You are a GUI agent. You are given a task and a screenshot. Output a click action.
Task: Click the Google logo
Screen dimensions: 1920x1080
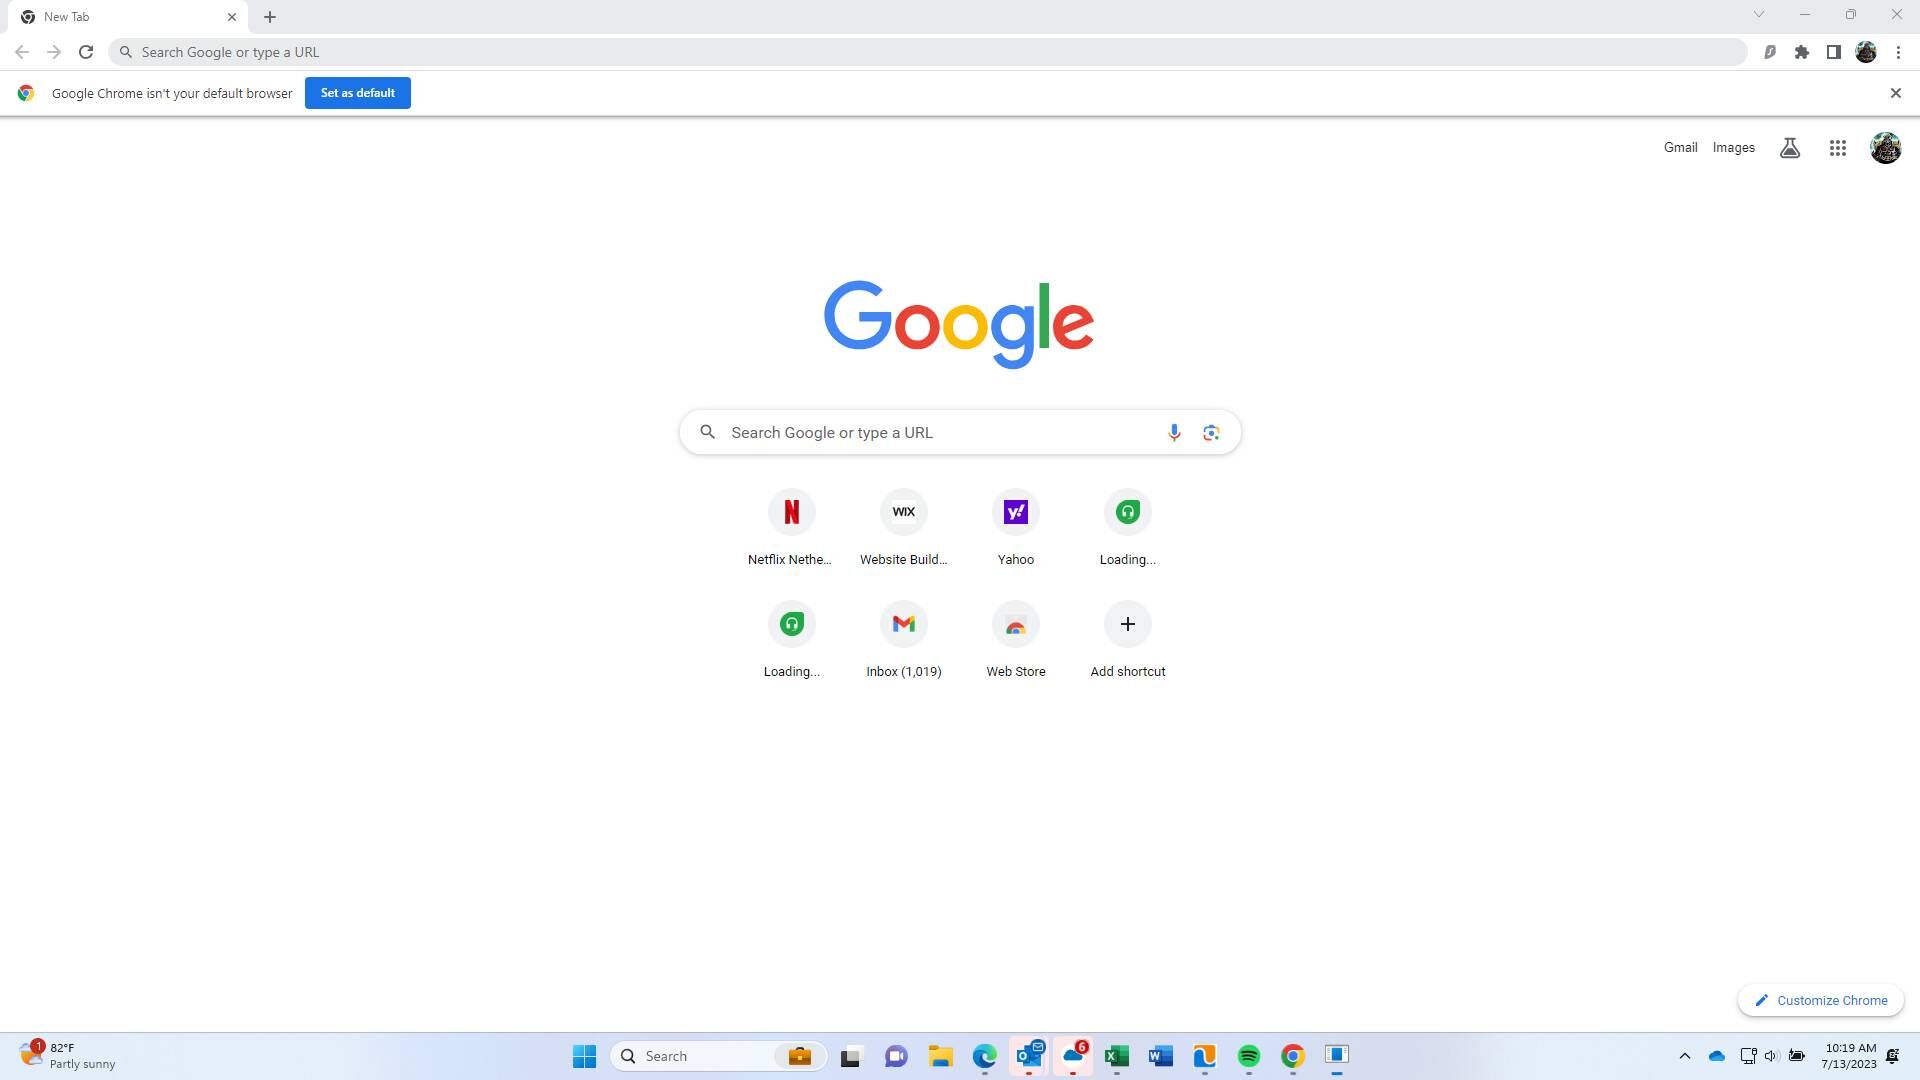tap(959, 324)
